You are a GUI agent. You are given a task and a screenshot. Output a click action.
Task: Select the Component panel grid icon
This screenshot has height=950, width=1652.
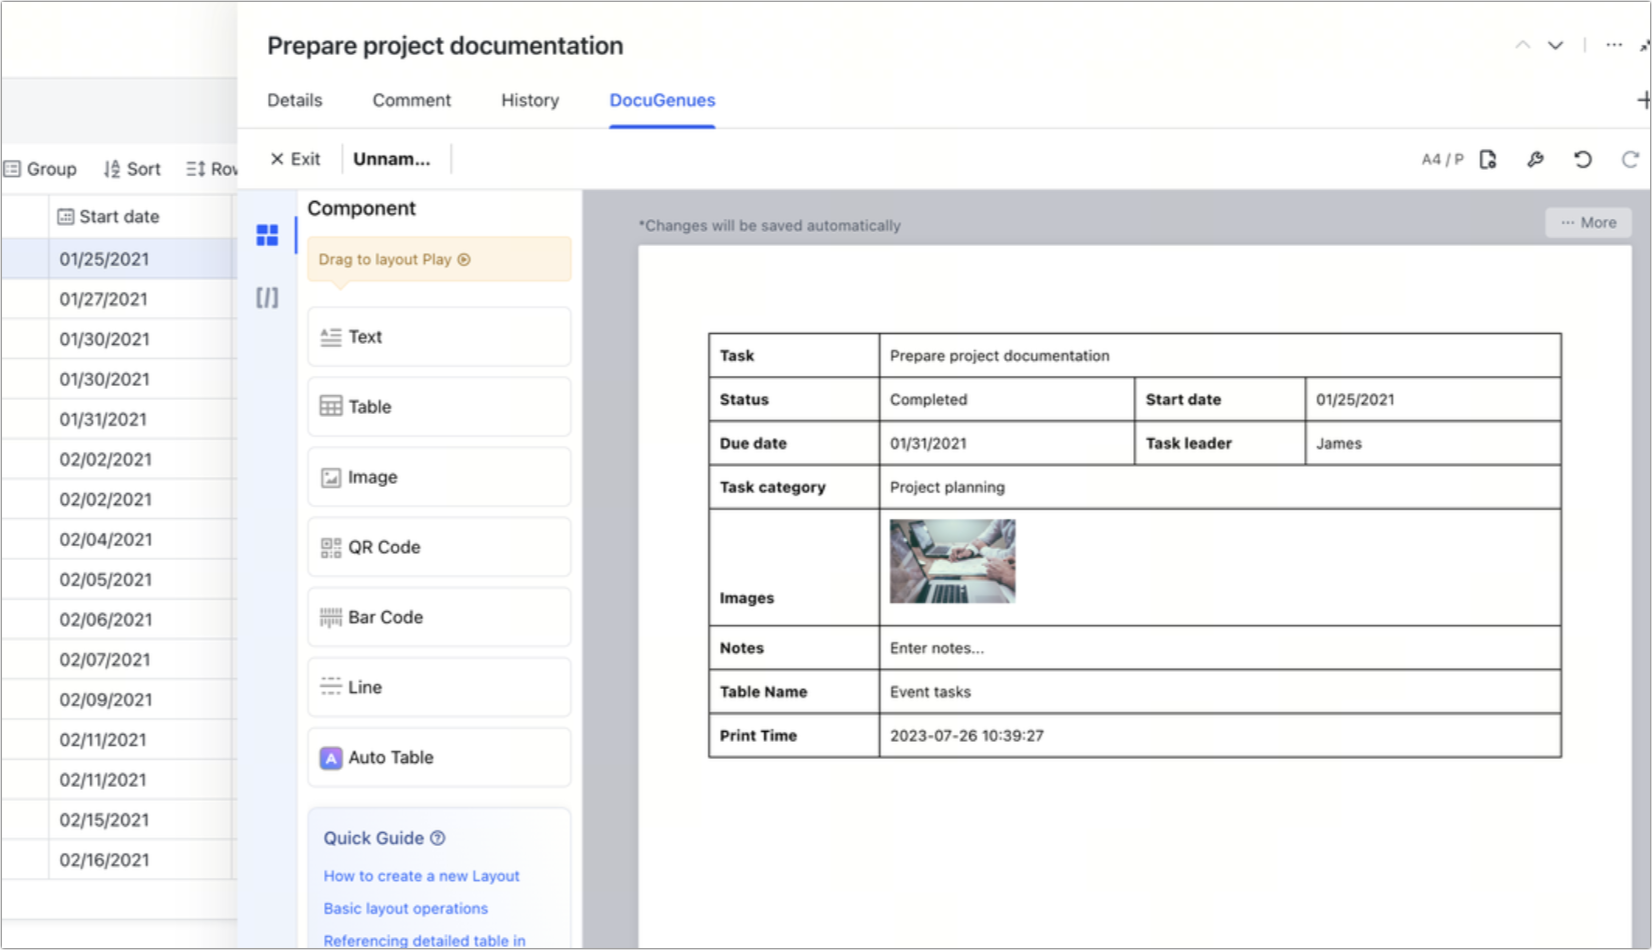(x=267, y=236)
